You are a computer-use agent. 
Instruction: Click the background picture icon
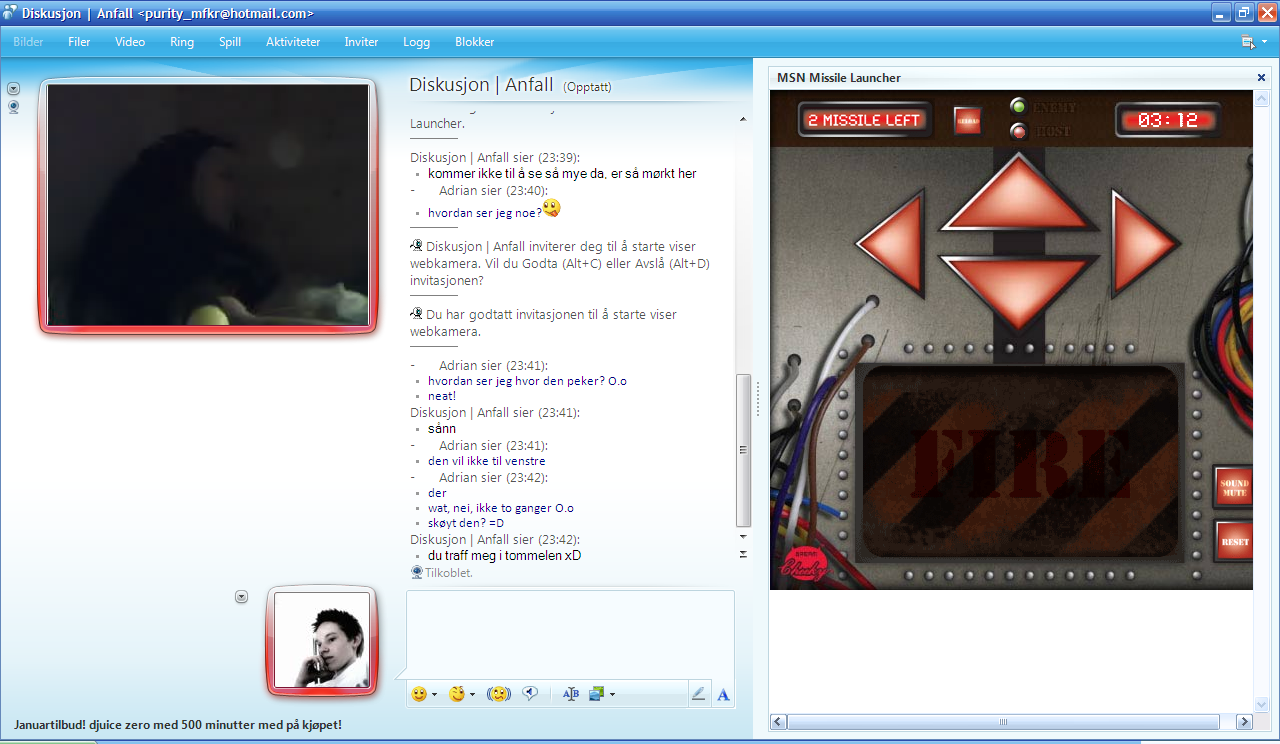(x=597, y=694)
